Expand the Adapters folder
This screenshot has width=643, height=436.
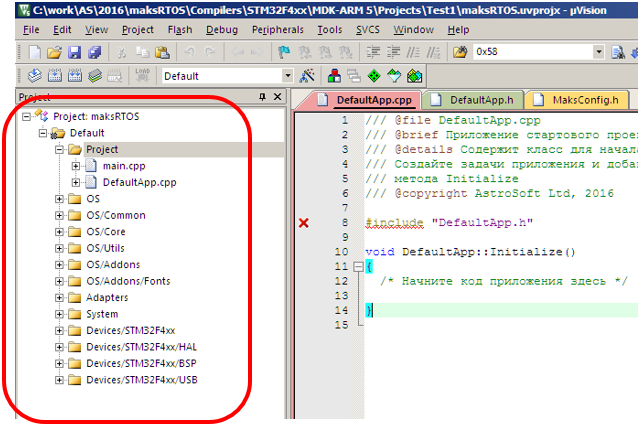click(59, 298)
